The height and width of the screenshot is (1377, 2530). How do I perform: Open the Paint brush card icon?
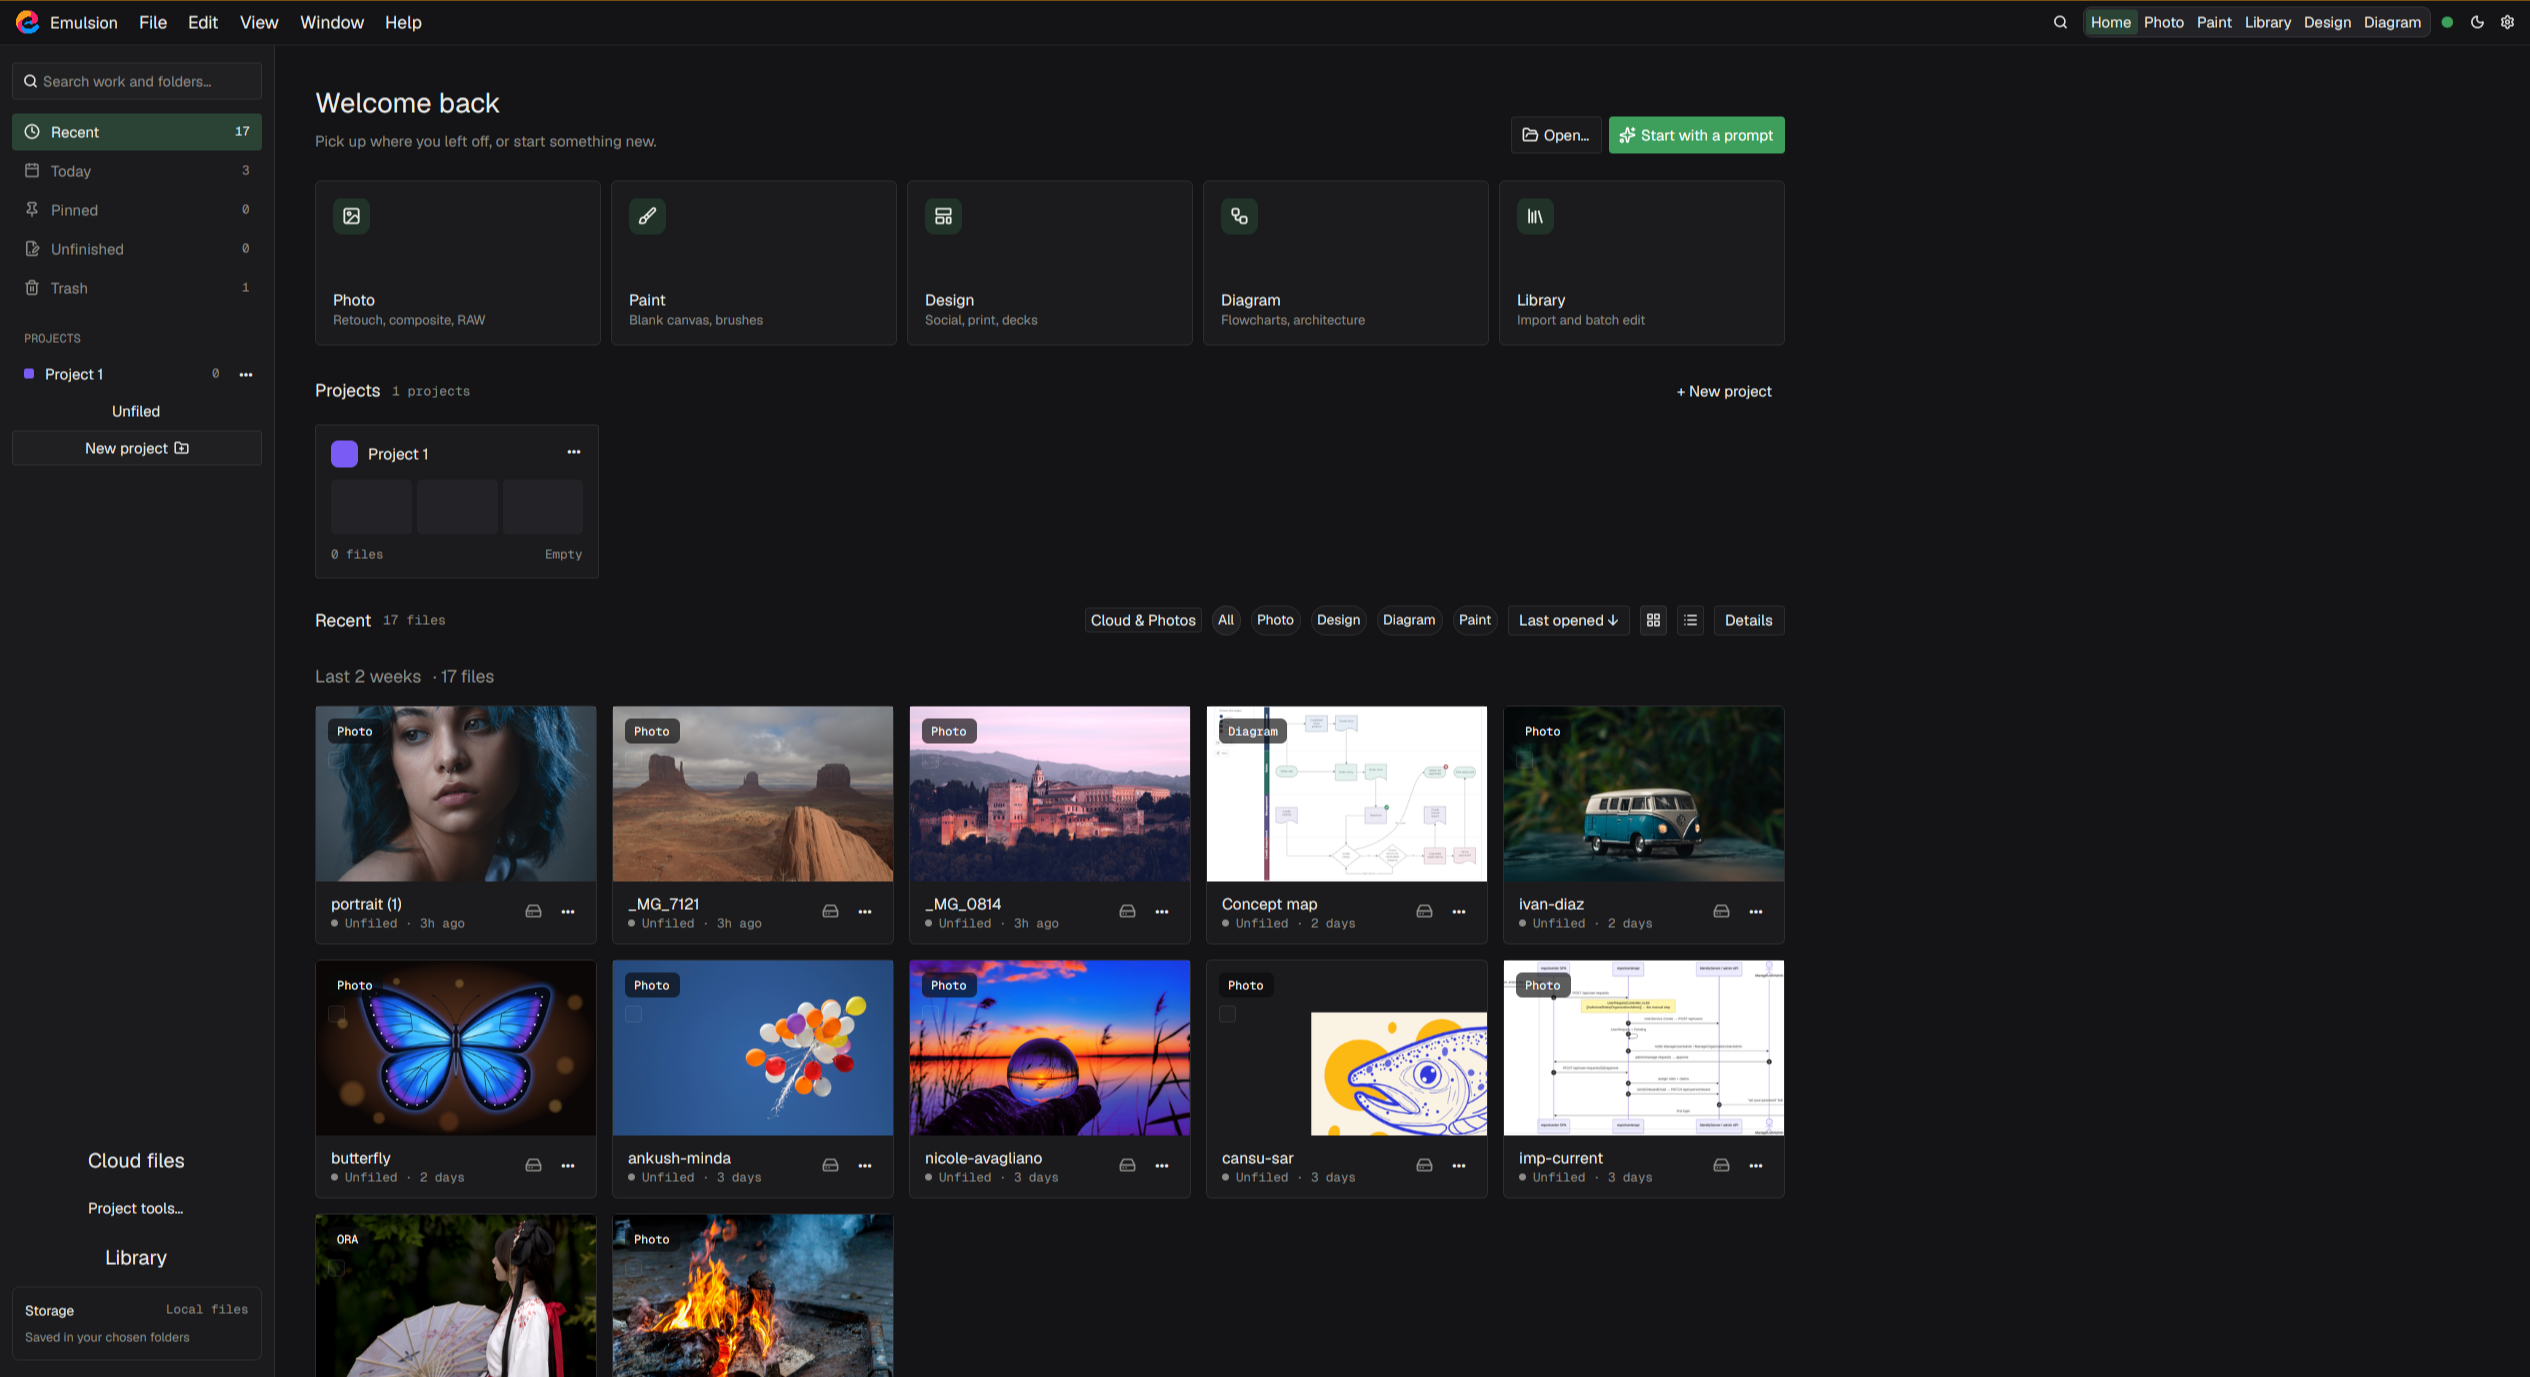[x=647, y=216]
